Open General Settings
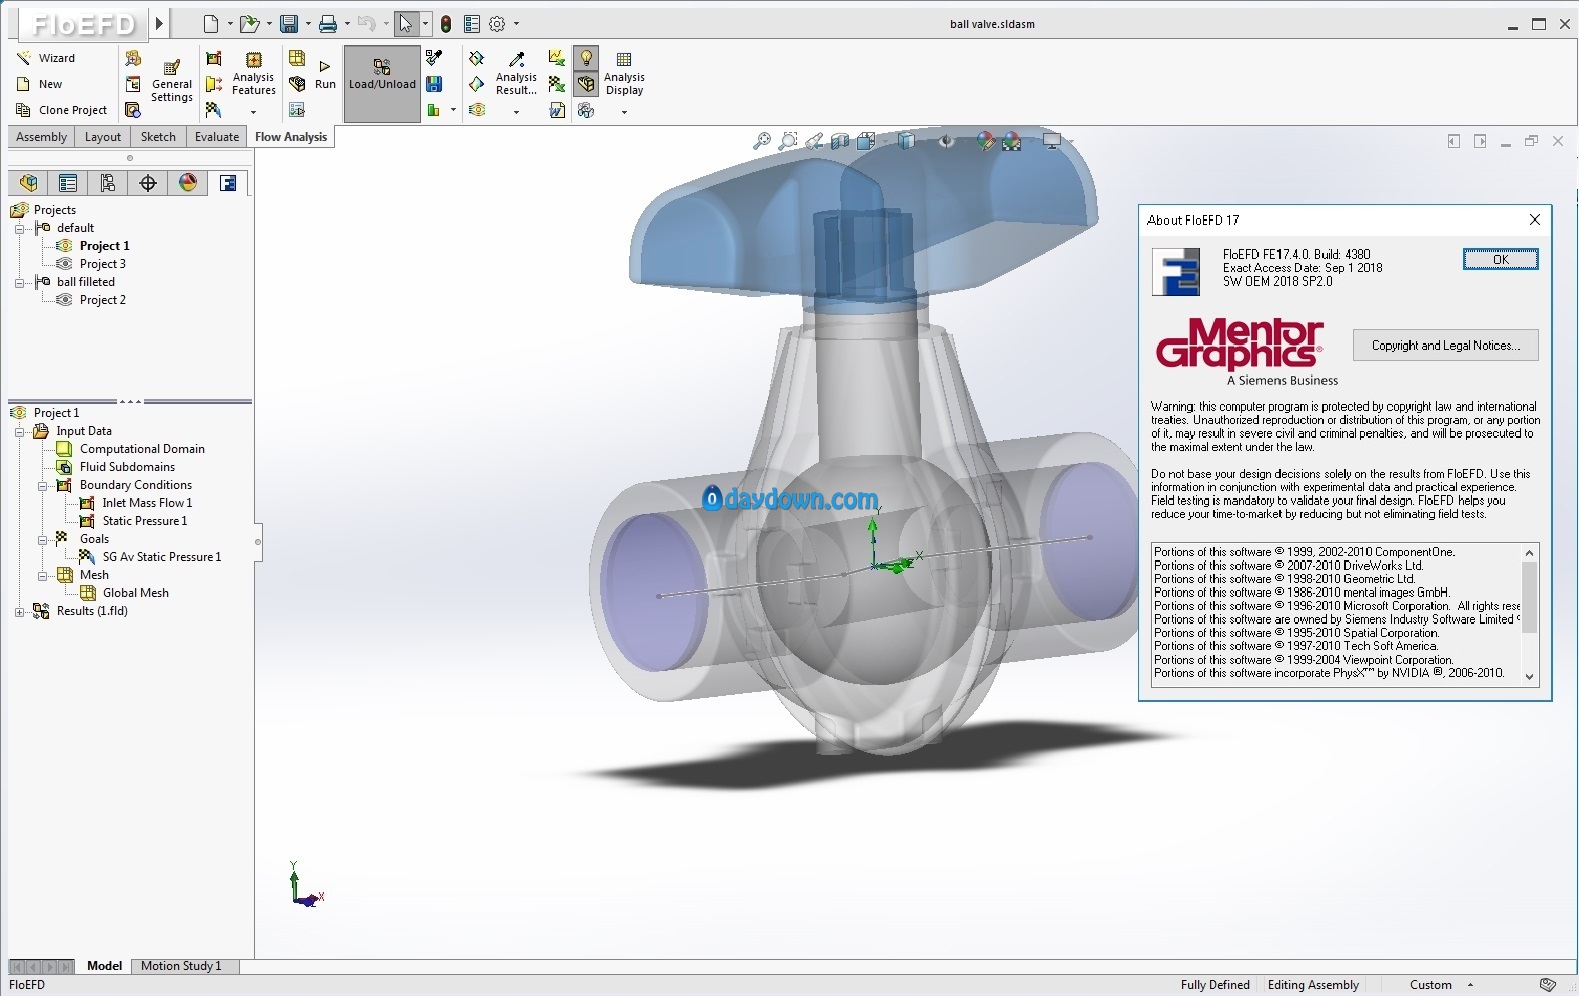The height and width of the screenshot is (996, 1579). click(x=172, y=83)
